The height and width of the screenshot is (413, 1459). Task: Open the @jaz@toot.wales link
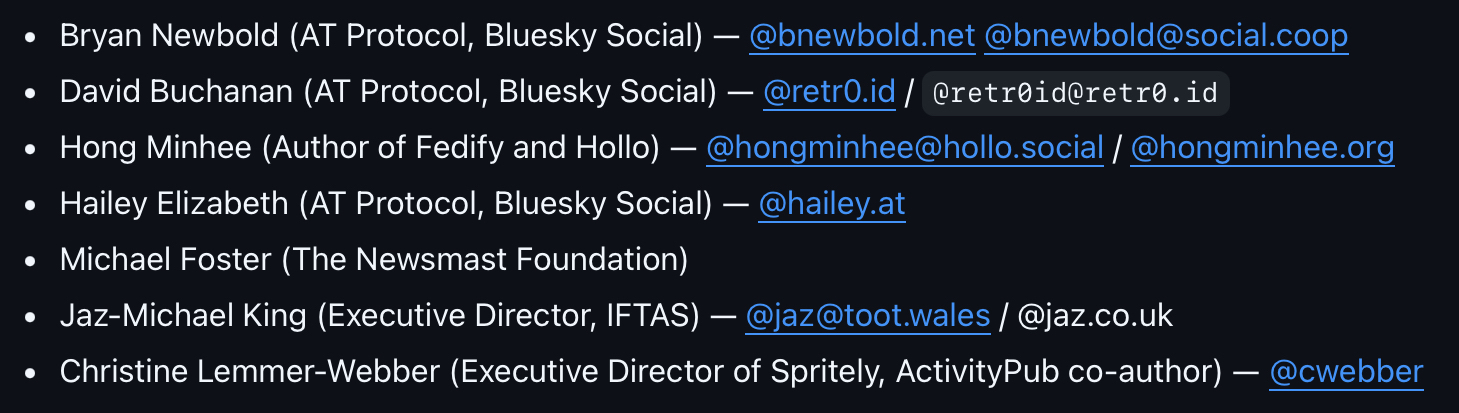pos(868,316)
